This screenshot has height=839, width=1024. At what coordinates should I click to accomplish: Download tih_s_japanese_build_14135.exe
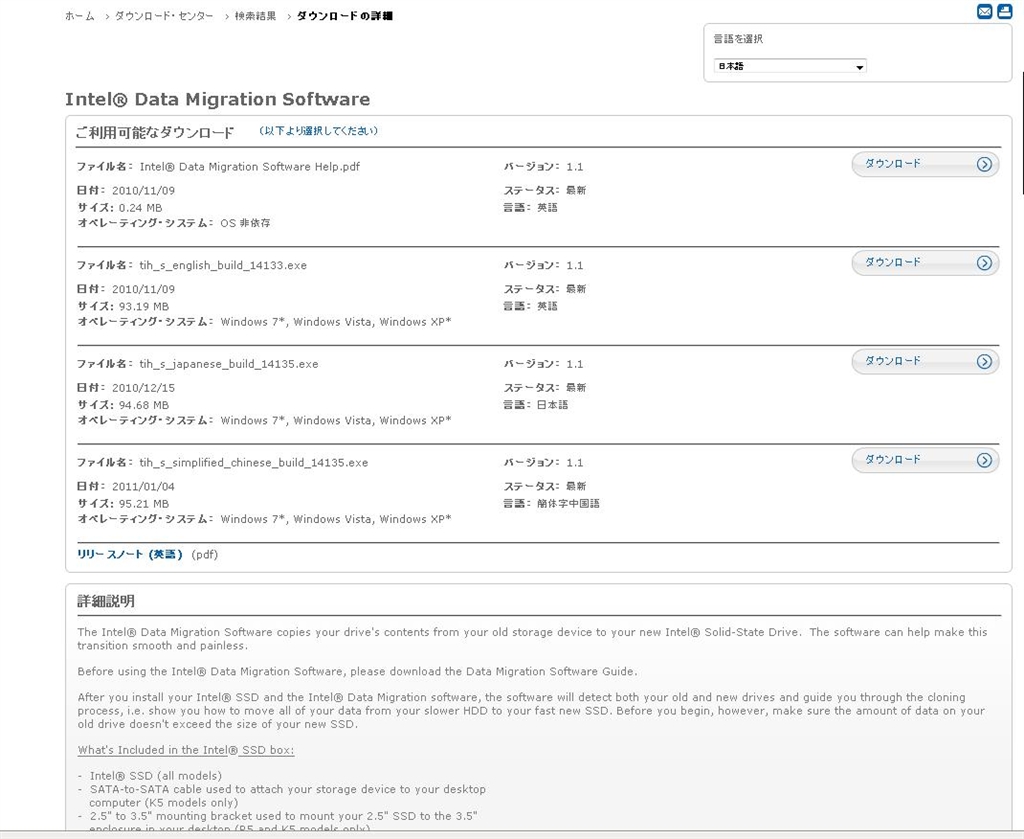[892, 361]
